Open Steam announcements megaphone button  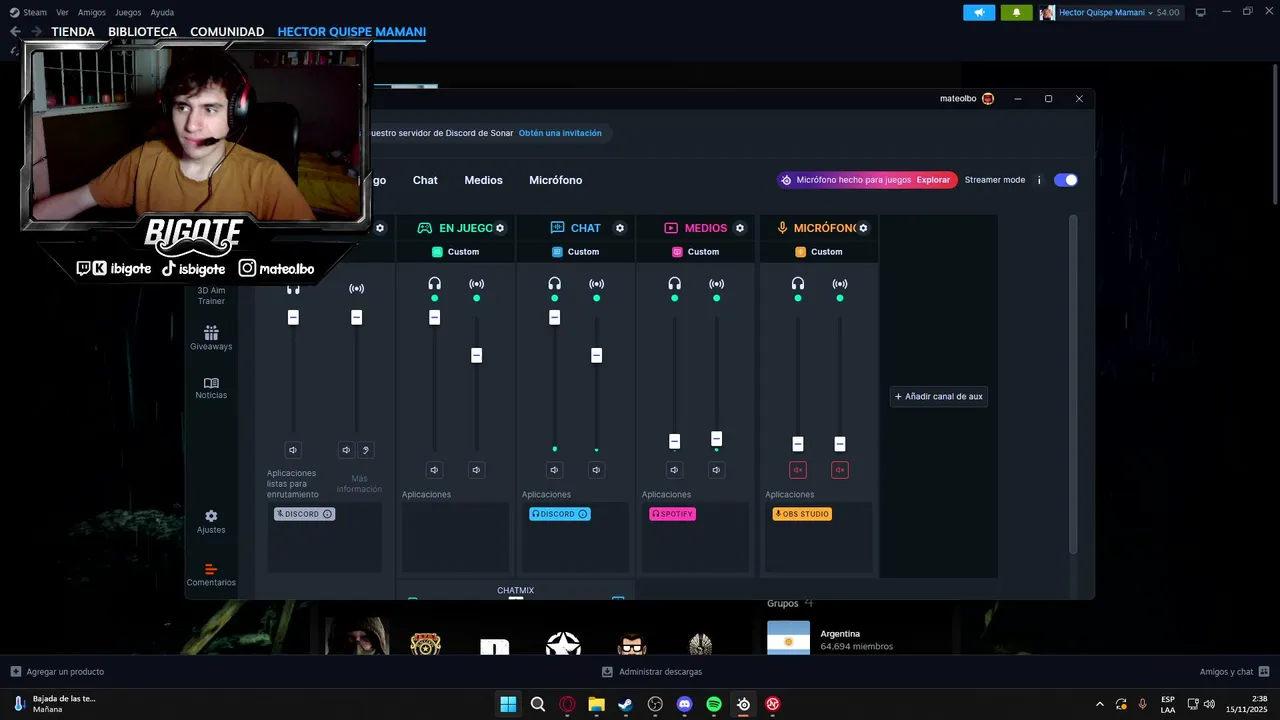(979, 12)
